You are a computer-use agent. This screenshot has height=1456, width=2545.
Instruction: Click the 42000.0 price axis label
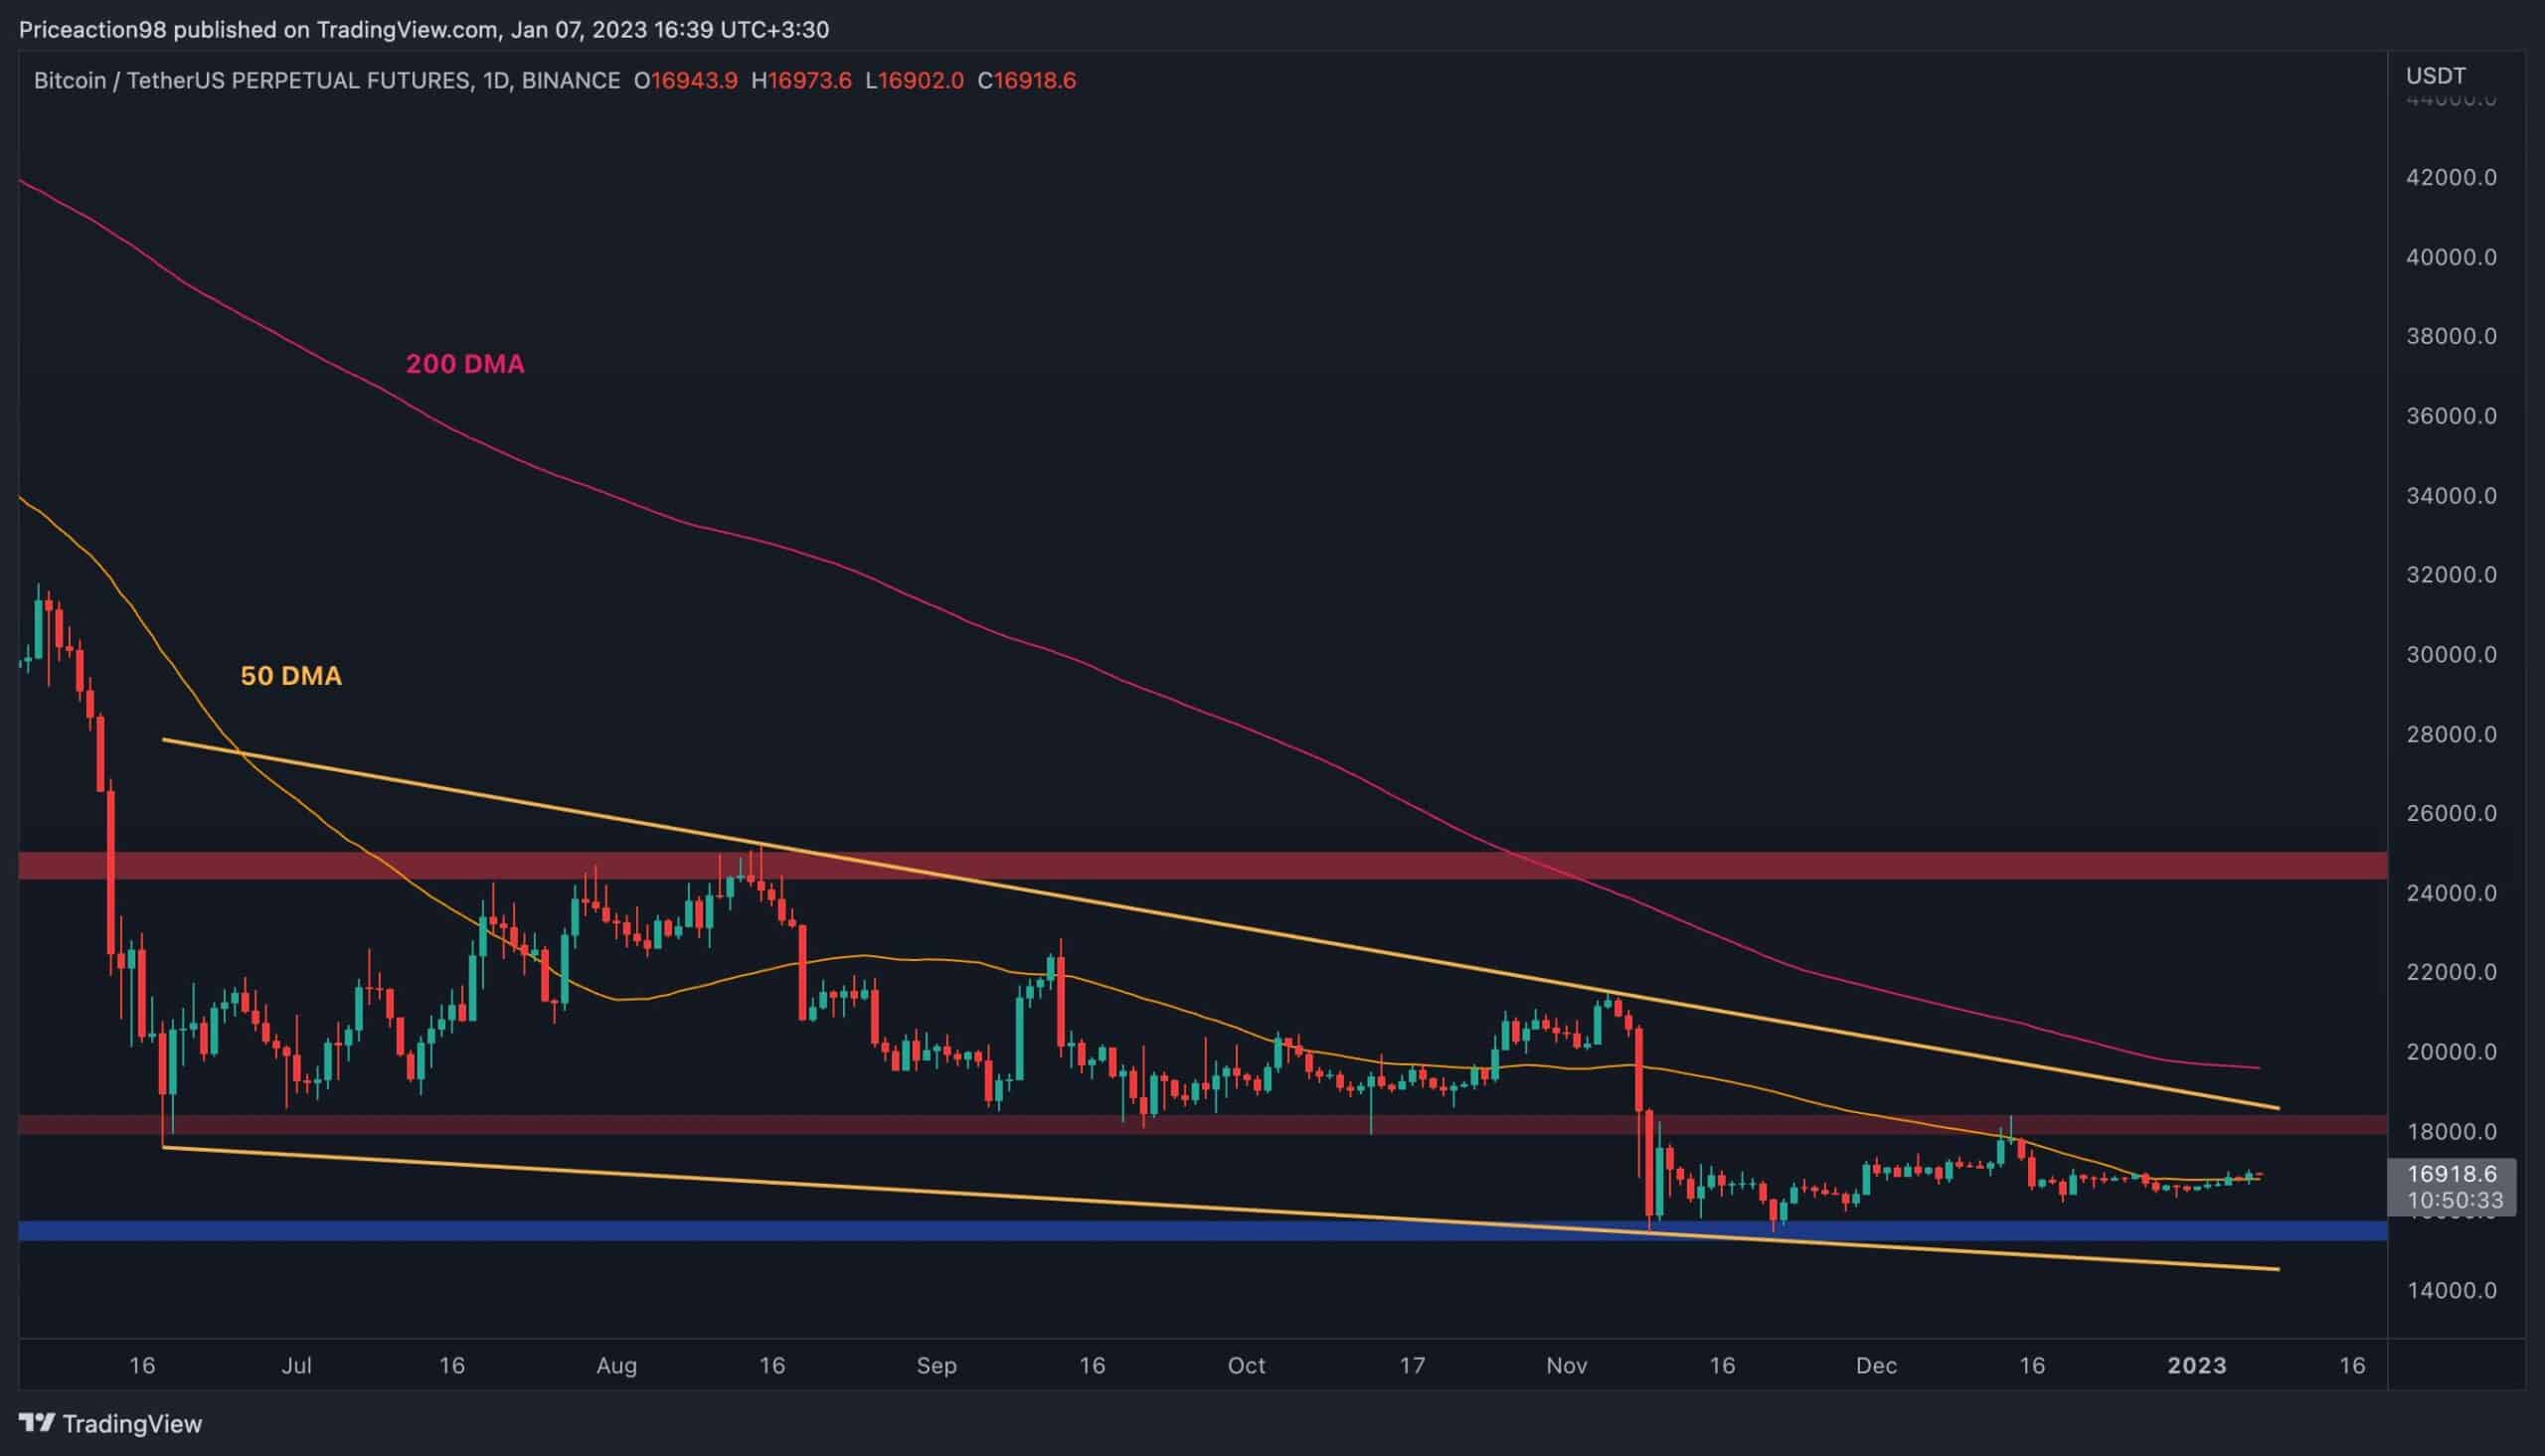tap(2451, 178)
